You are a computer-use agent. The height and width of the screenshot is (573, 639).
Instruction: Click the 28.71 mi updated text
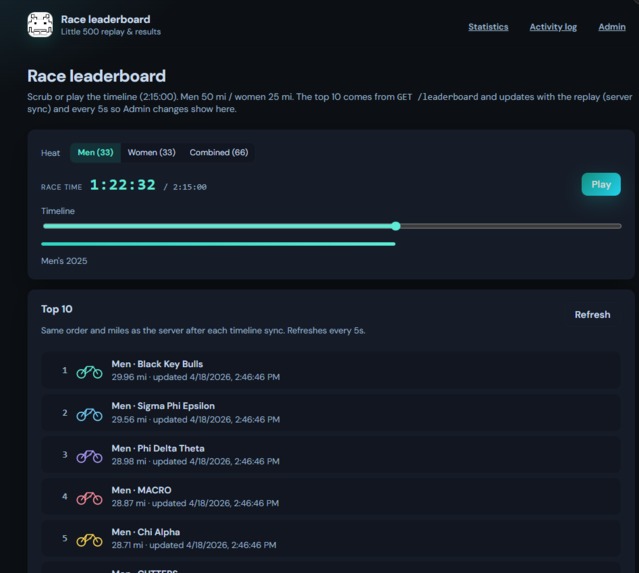pos(194,545)
